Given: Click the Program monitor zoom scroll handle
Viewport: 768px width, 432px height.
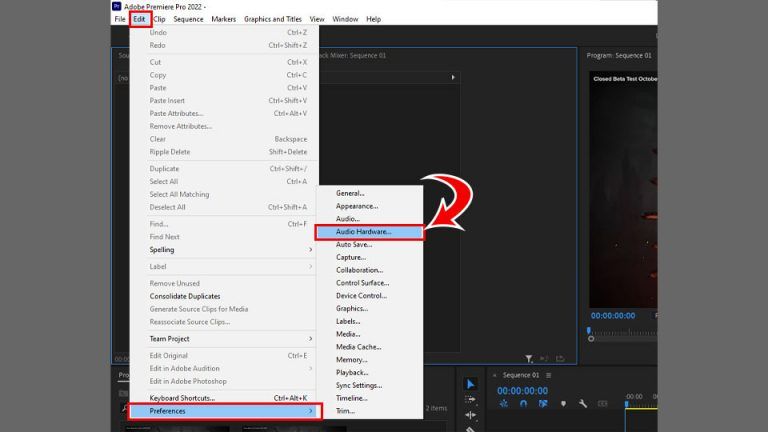Looking at the screenshot, I should coord(591,339).
